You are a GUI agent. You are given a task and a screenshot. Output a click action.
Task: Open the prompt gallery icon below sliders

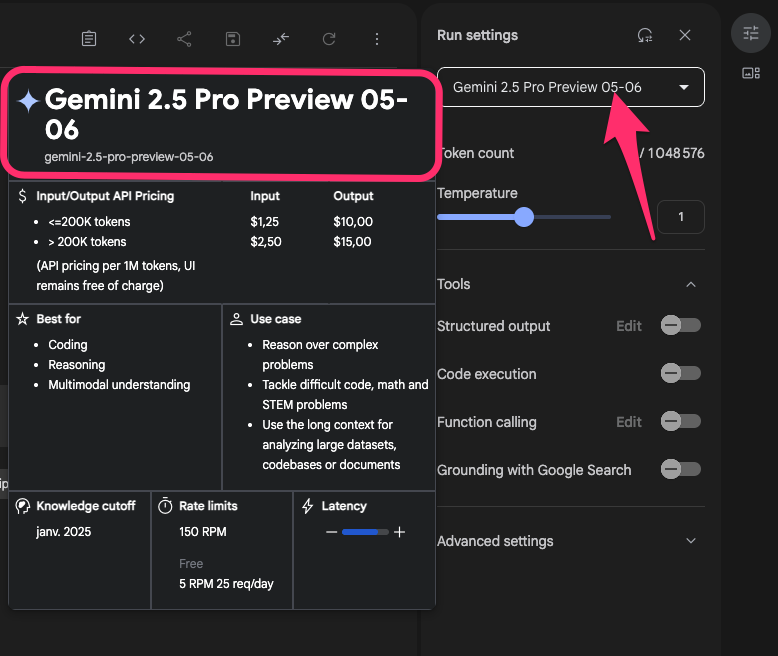(x=751, y=73)
